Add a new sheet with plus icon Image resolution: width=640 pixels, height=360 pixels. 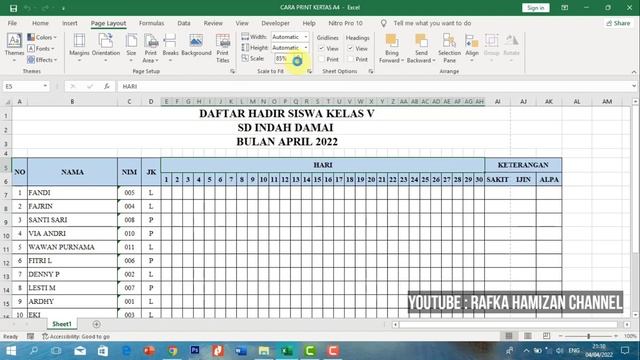point(96,324)
